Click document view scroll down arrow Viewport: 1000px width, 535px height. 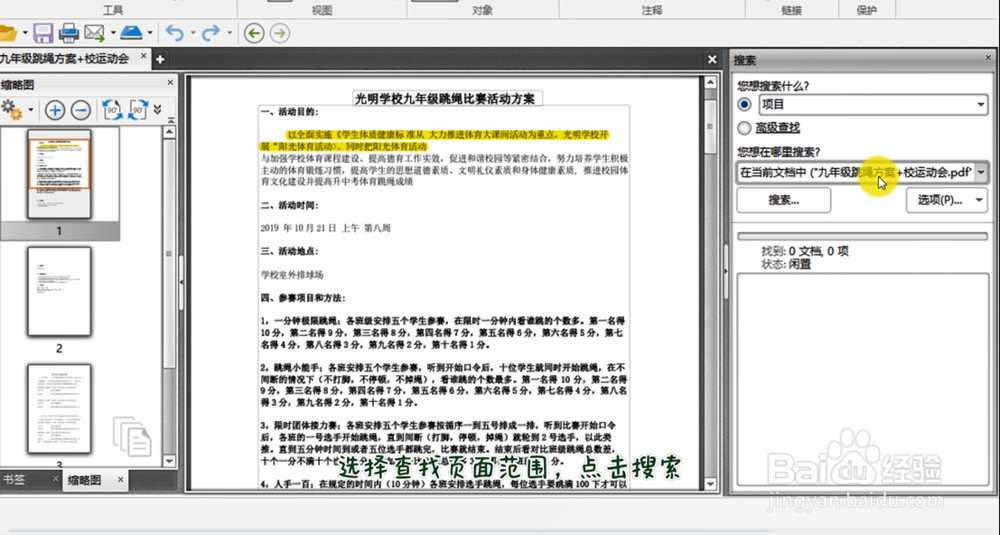tap(710, 484)
